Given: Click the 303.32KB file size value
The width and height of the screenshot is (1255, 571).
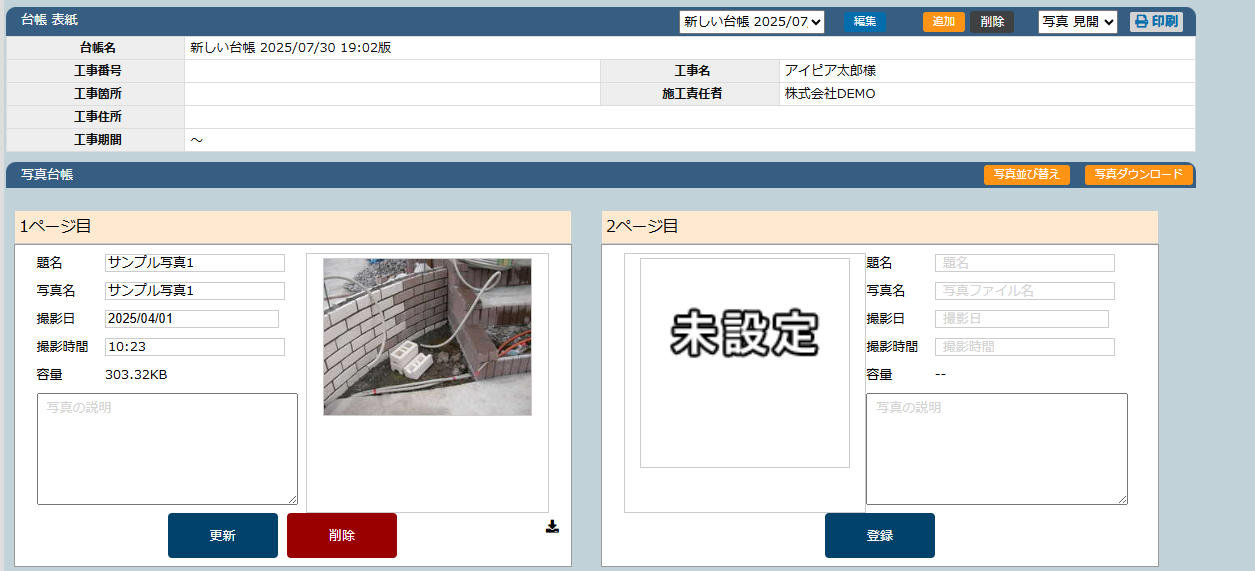Looking at the screenshot, I should (x=138, y=375).
